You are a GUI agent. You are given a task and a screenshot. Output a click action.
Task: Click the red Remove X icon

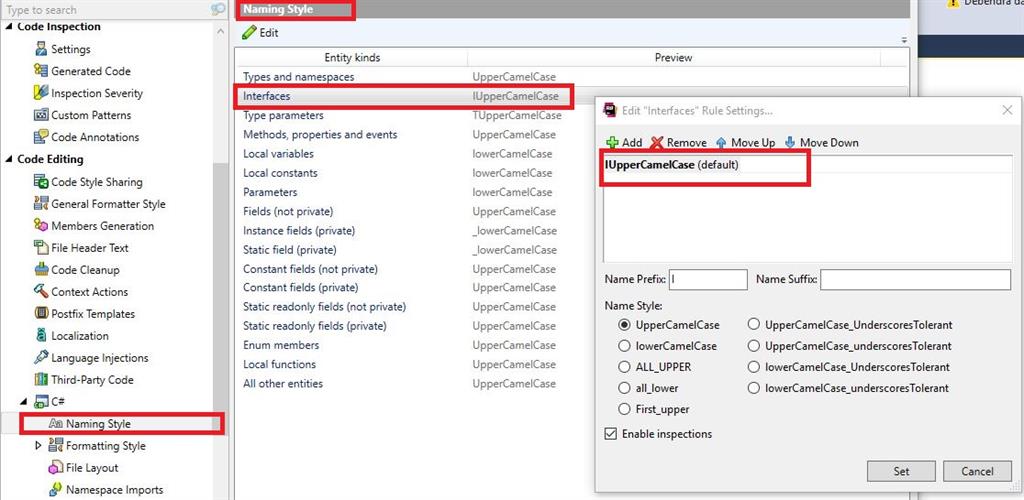pyautogui.click(x=657, y=143)
